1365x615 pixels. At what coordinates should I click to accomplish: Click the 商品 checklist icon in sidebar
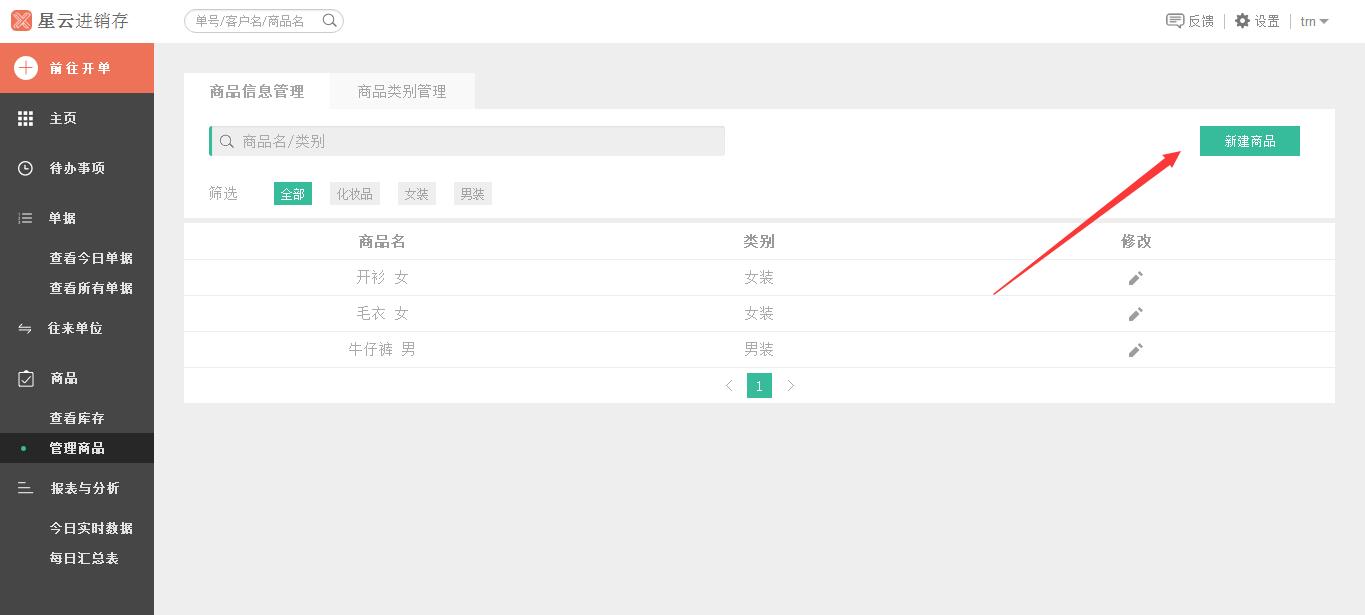pos(25,378)
